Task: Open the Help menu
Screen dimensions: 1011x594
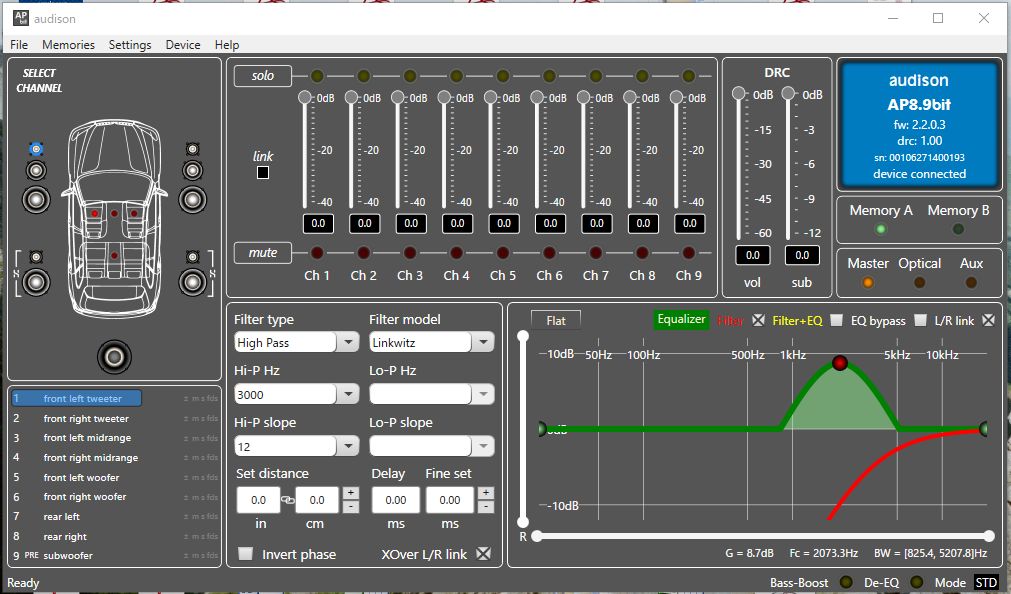Action: pyautogui.click(x=227, y=45)
